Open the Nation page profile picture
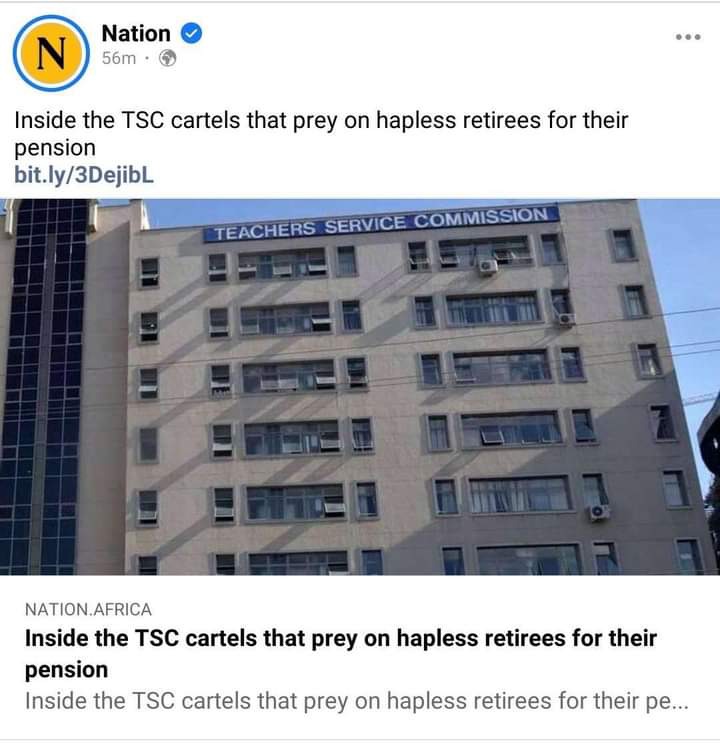This screenshot has width=720, height=744. click(51, 53)
